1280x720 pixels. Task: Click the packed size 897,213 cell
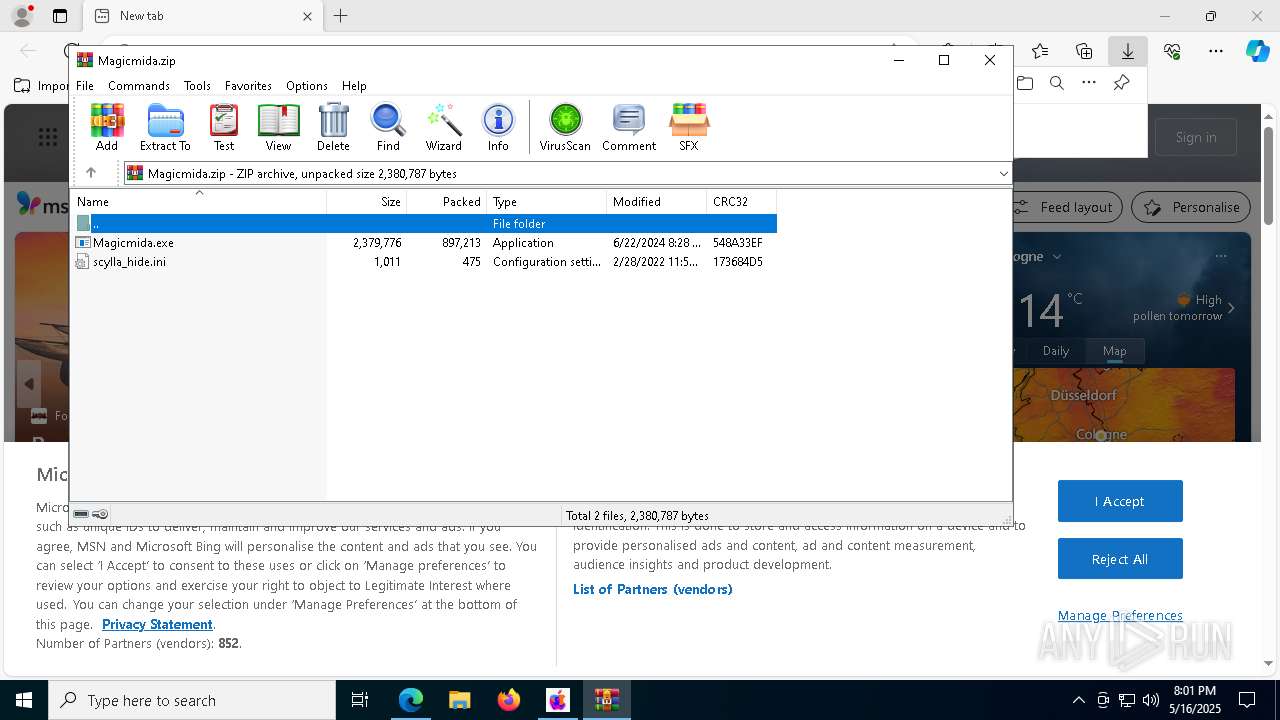(x=461, y=243)
